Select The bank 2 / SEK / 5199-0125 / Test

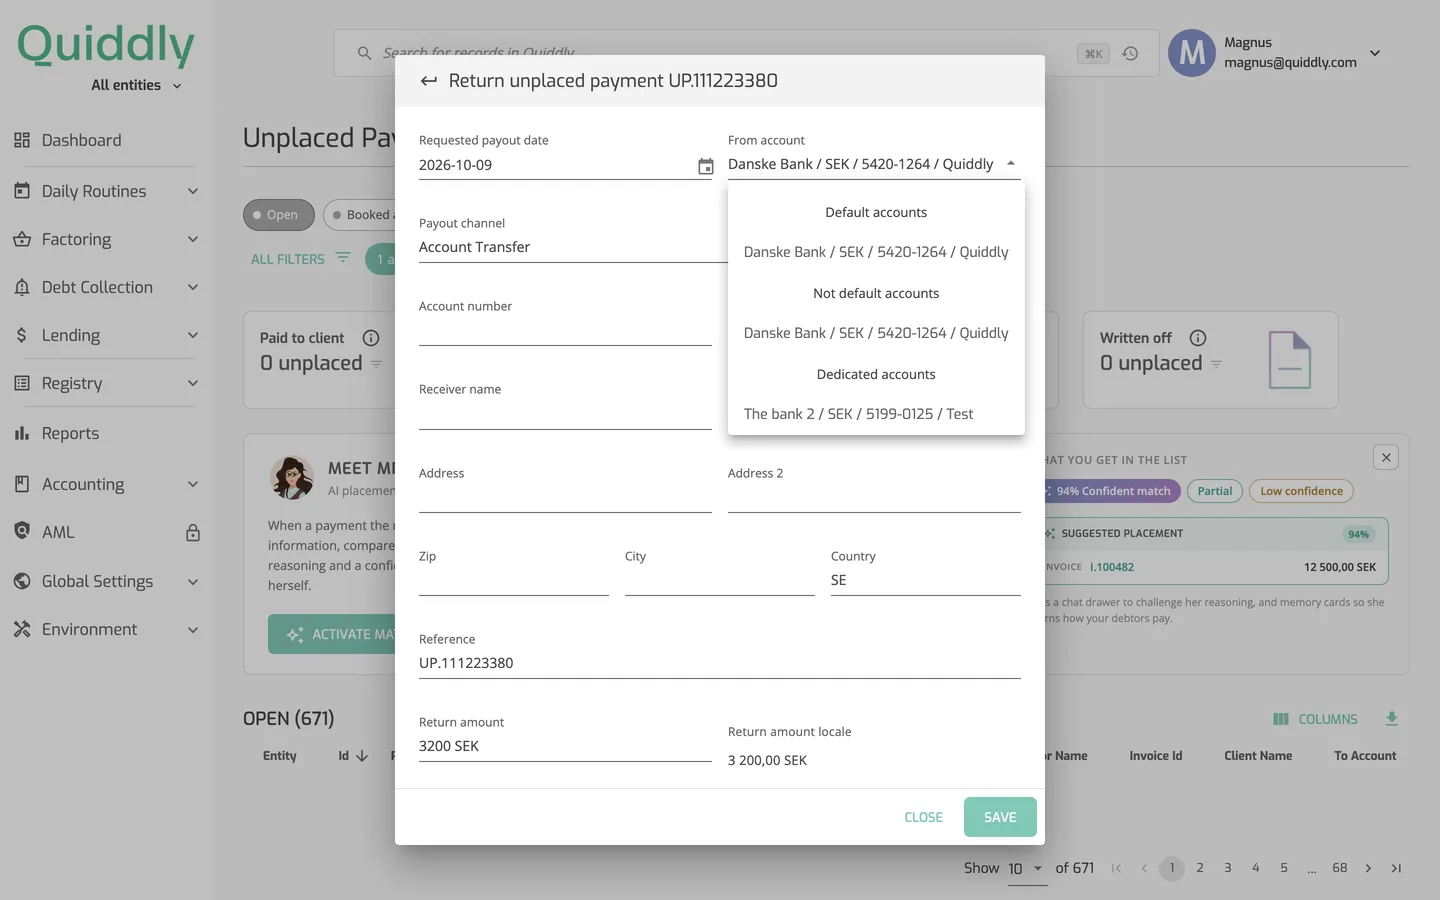click(x=876, y=414)
